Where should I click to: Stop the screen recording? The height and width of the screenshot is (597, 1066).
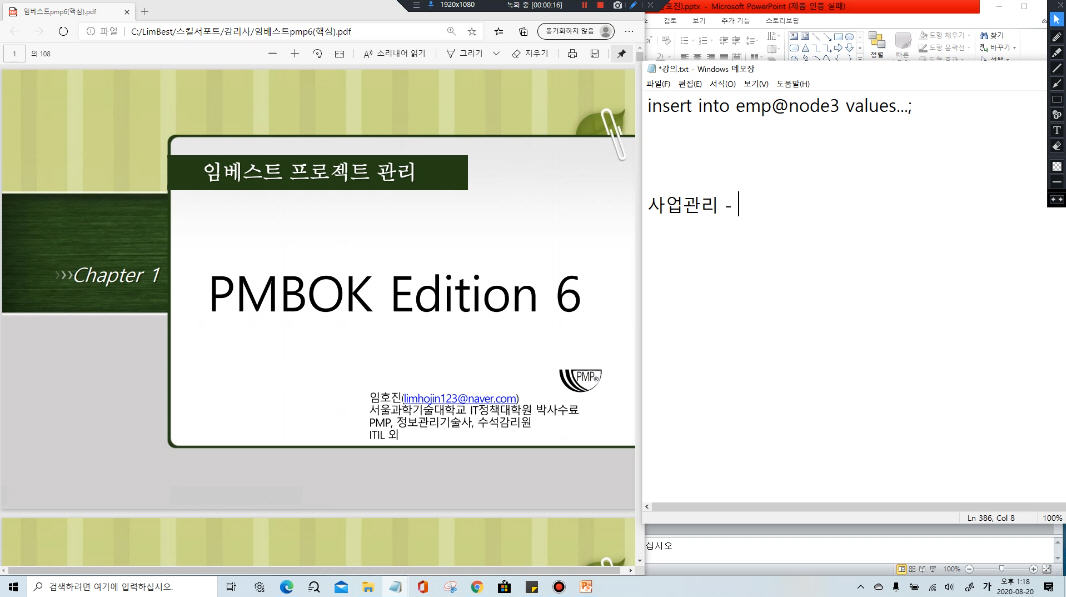(600, 5)
